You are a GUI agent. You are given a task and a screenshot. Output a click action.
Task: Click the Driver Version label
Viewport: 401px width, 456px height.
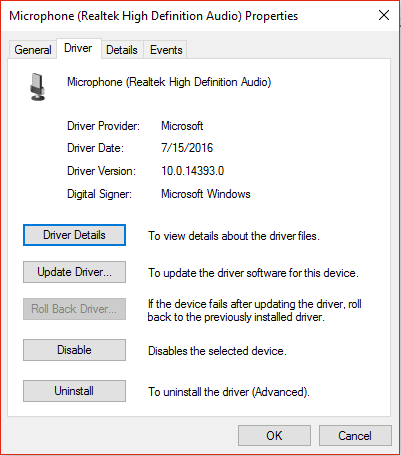click(x=102, y=171)
